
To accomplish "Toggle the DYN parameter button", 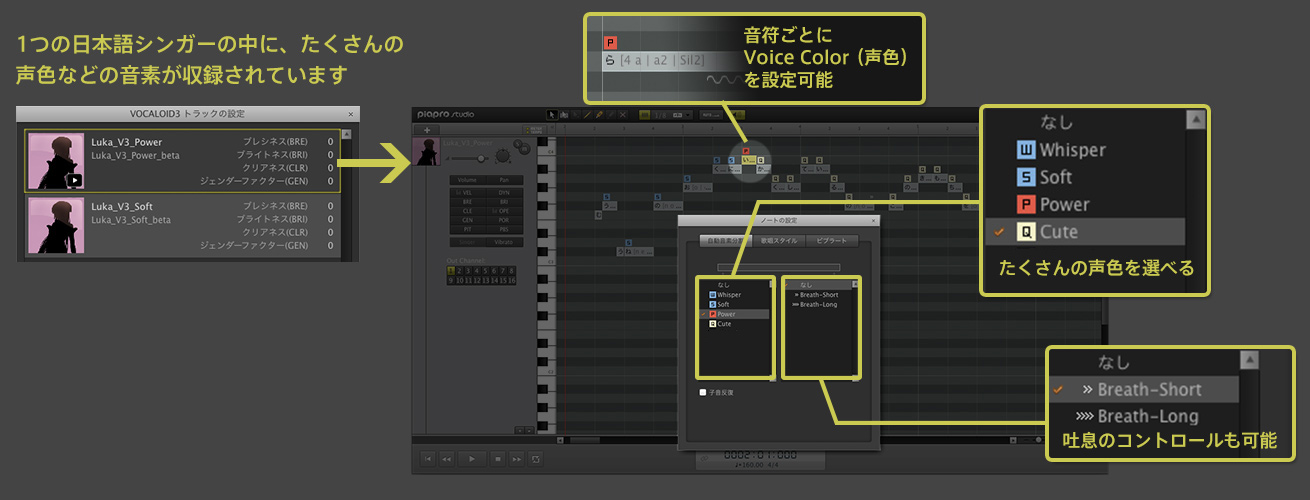I will tap(504, 193).
